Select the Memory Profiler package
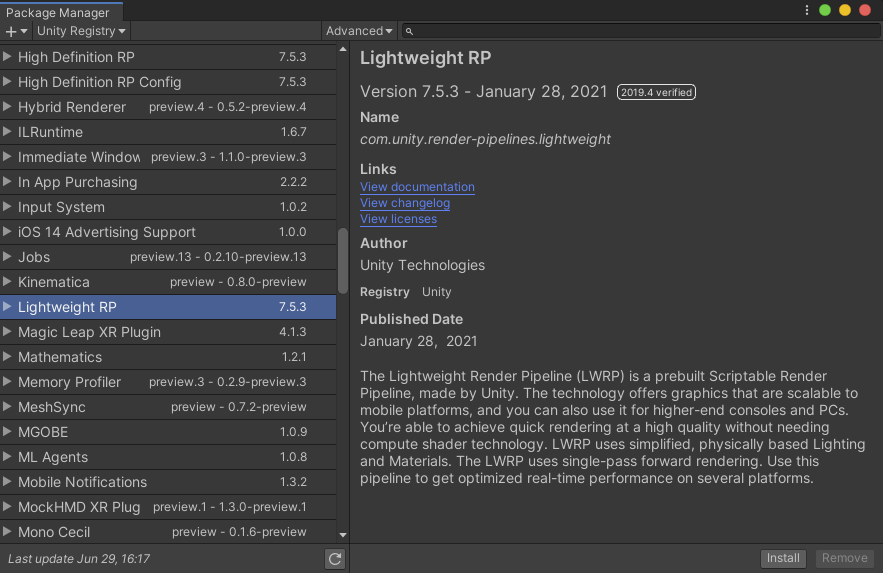Viewport: 883px width, 573px height. tap(69, 382)
